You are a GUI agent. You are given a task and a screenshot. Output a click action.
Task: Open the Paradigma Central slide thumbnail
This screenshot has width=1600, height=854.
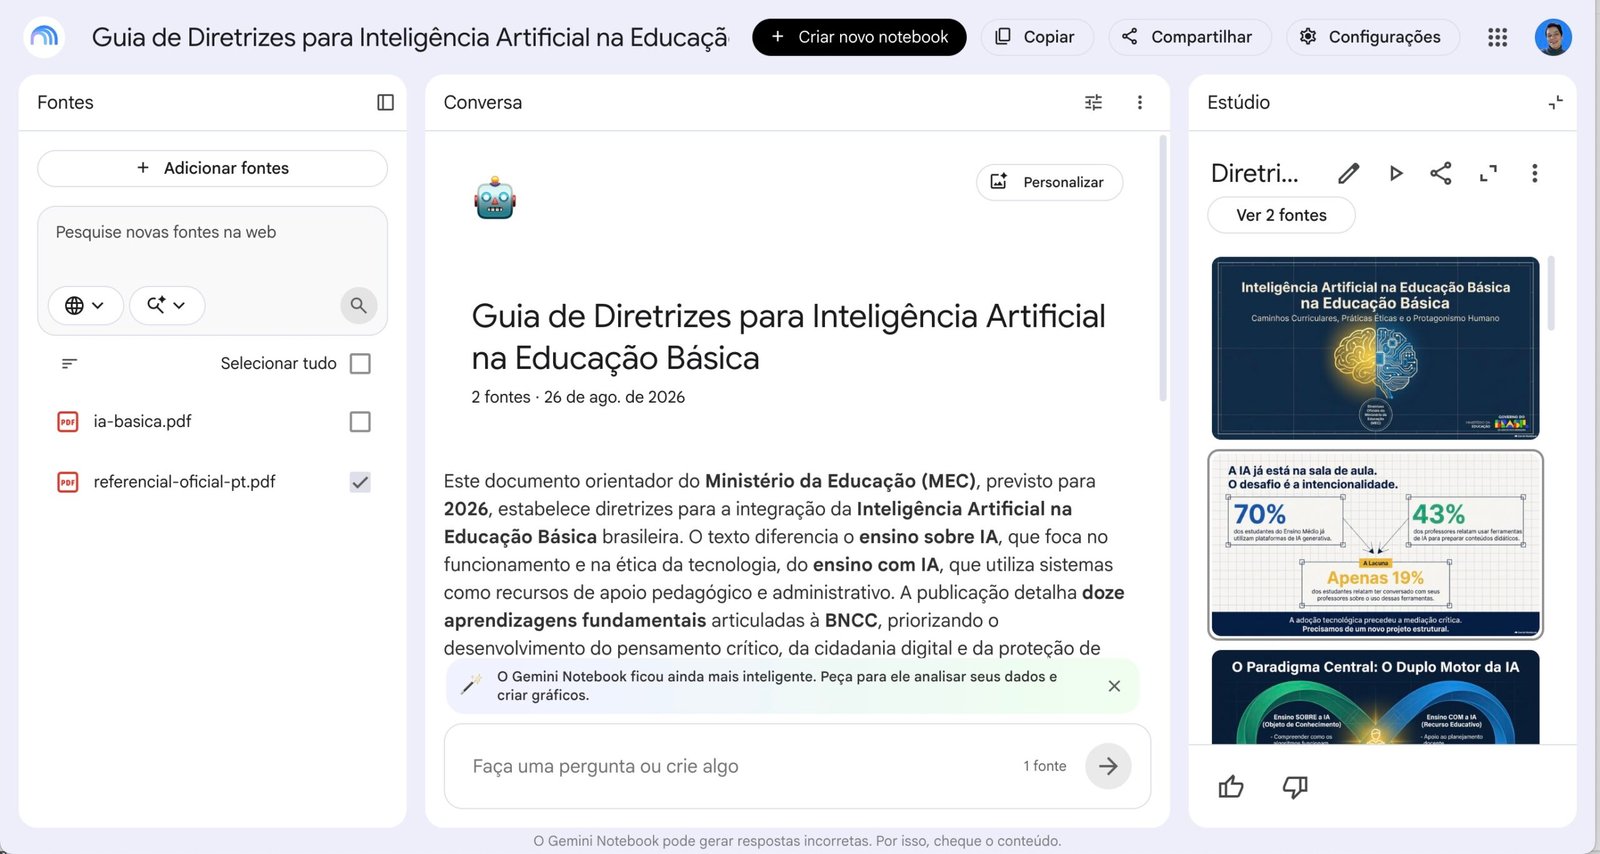(1375, 697)
